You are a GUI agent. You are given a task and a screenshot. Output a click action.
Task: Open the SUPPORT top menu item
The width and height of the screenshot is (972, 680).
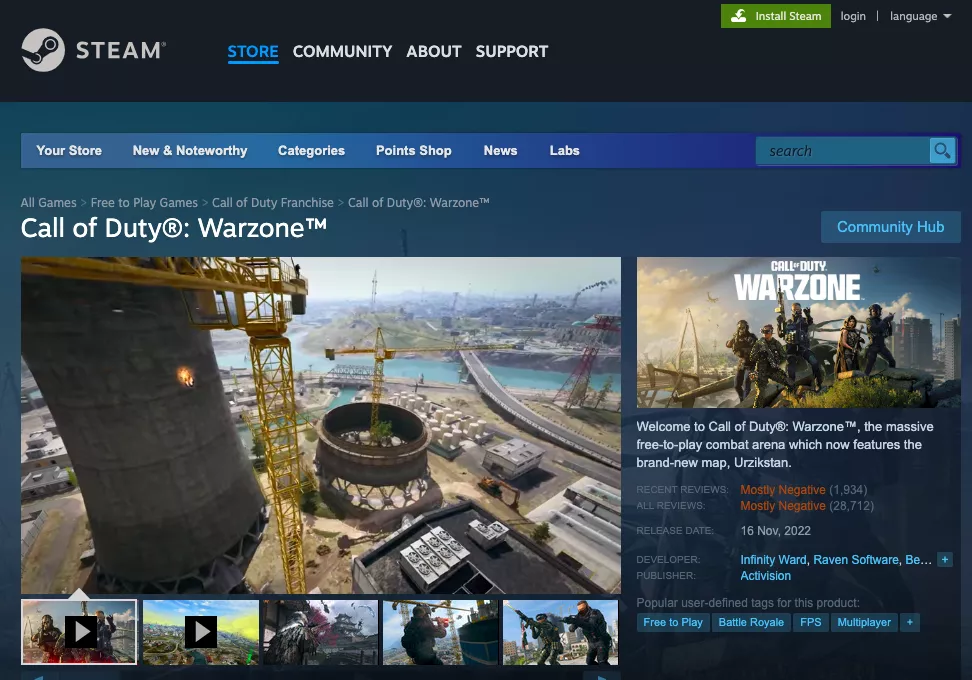[511, 51]
